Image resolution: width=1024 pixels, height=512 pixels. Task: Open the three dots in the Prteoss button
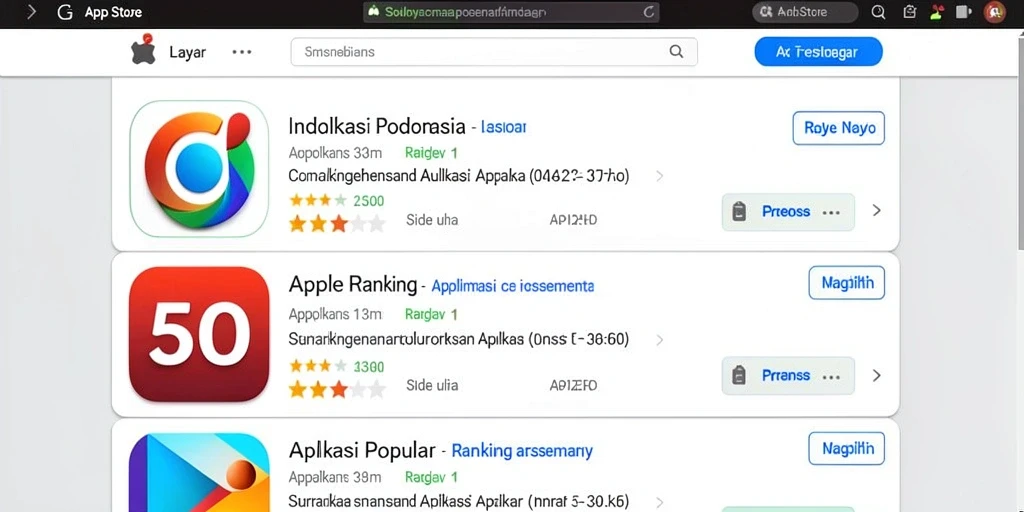click(831, 213)
